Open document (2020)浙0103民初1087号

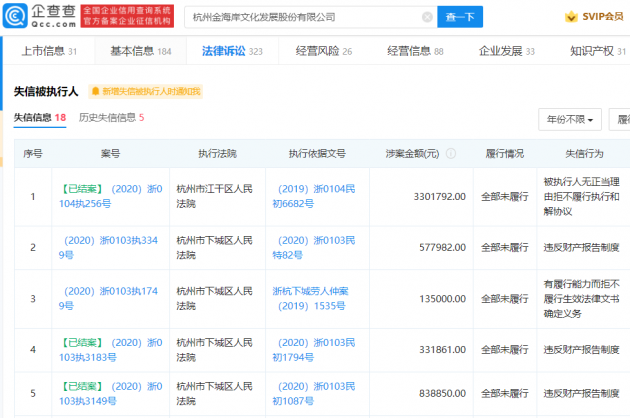click(x=314, y=393)
